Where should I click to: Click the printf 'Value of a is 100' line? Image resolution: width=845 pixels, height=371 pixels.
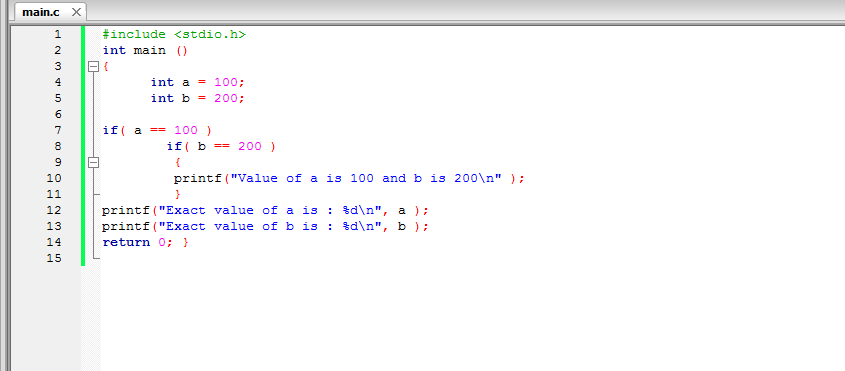[x=349, y=178]
